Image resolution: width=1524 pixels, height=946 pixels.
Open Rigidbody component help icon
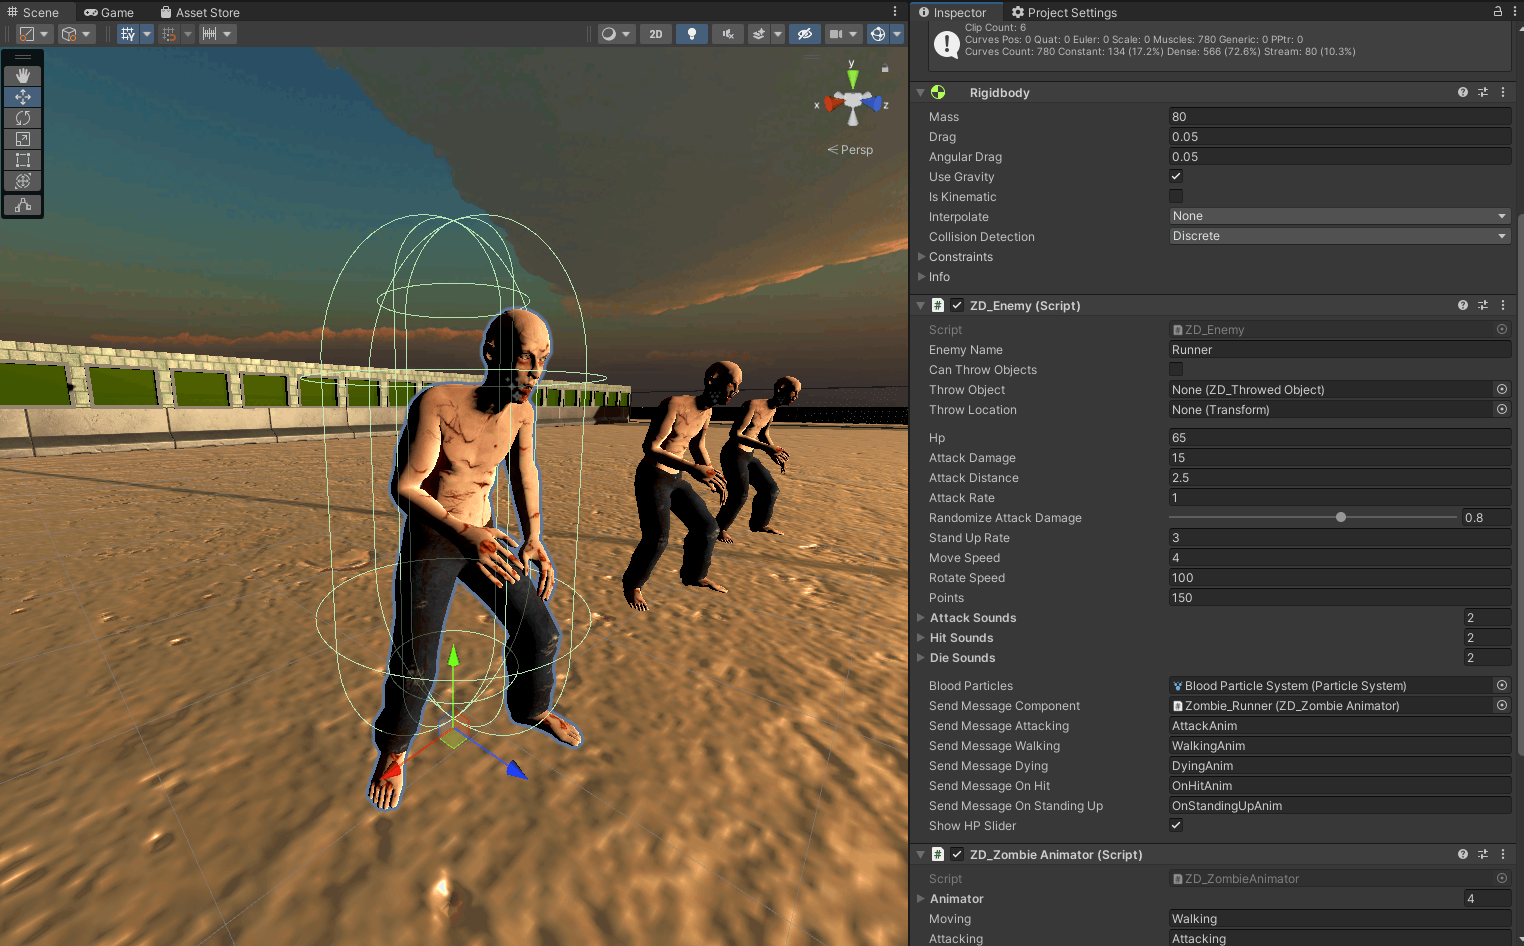point(1462,92)
